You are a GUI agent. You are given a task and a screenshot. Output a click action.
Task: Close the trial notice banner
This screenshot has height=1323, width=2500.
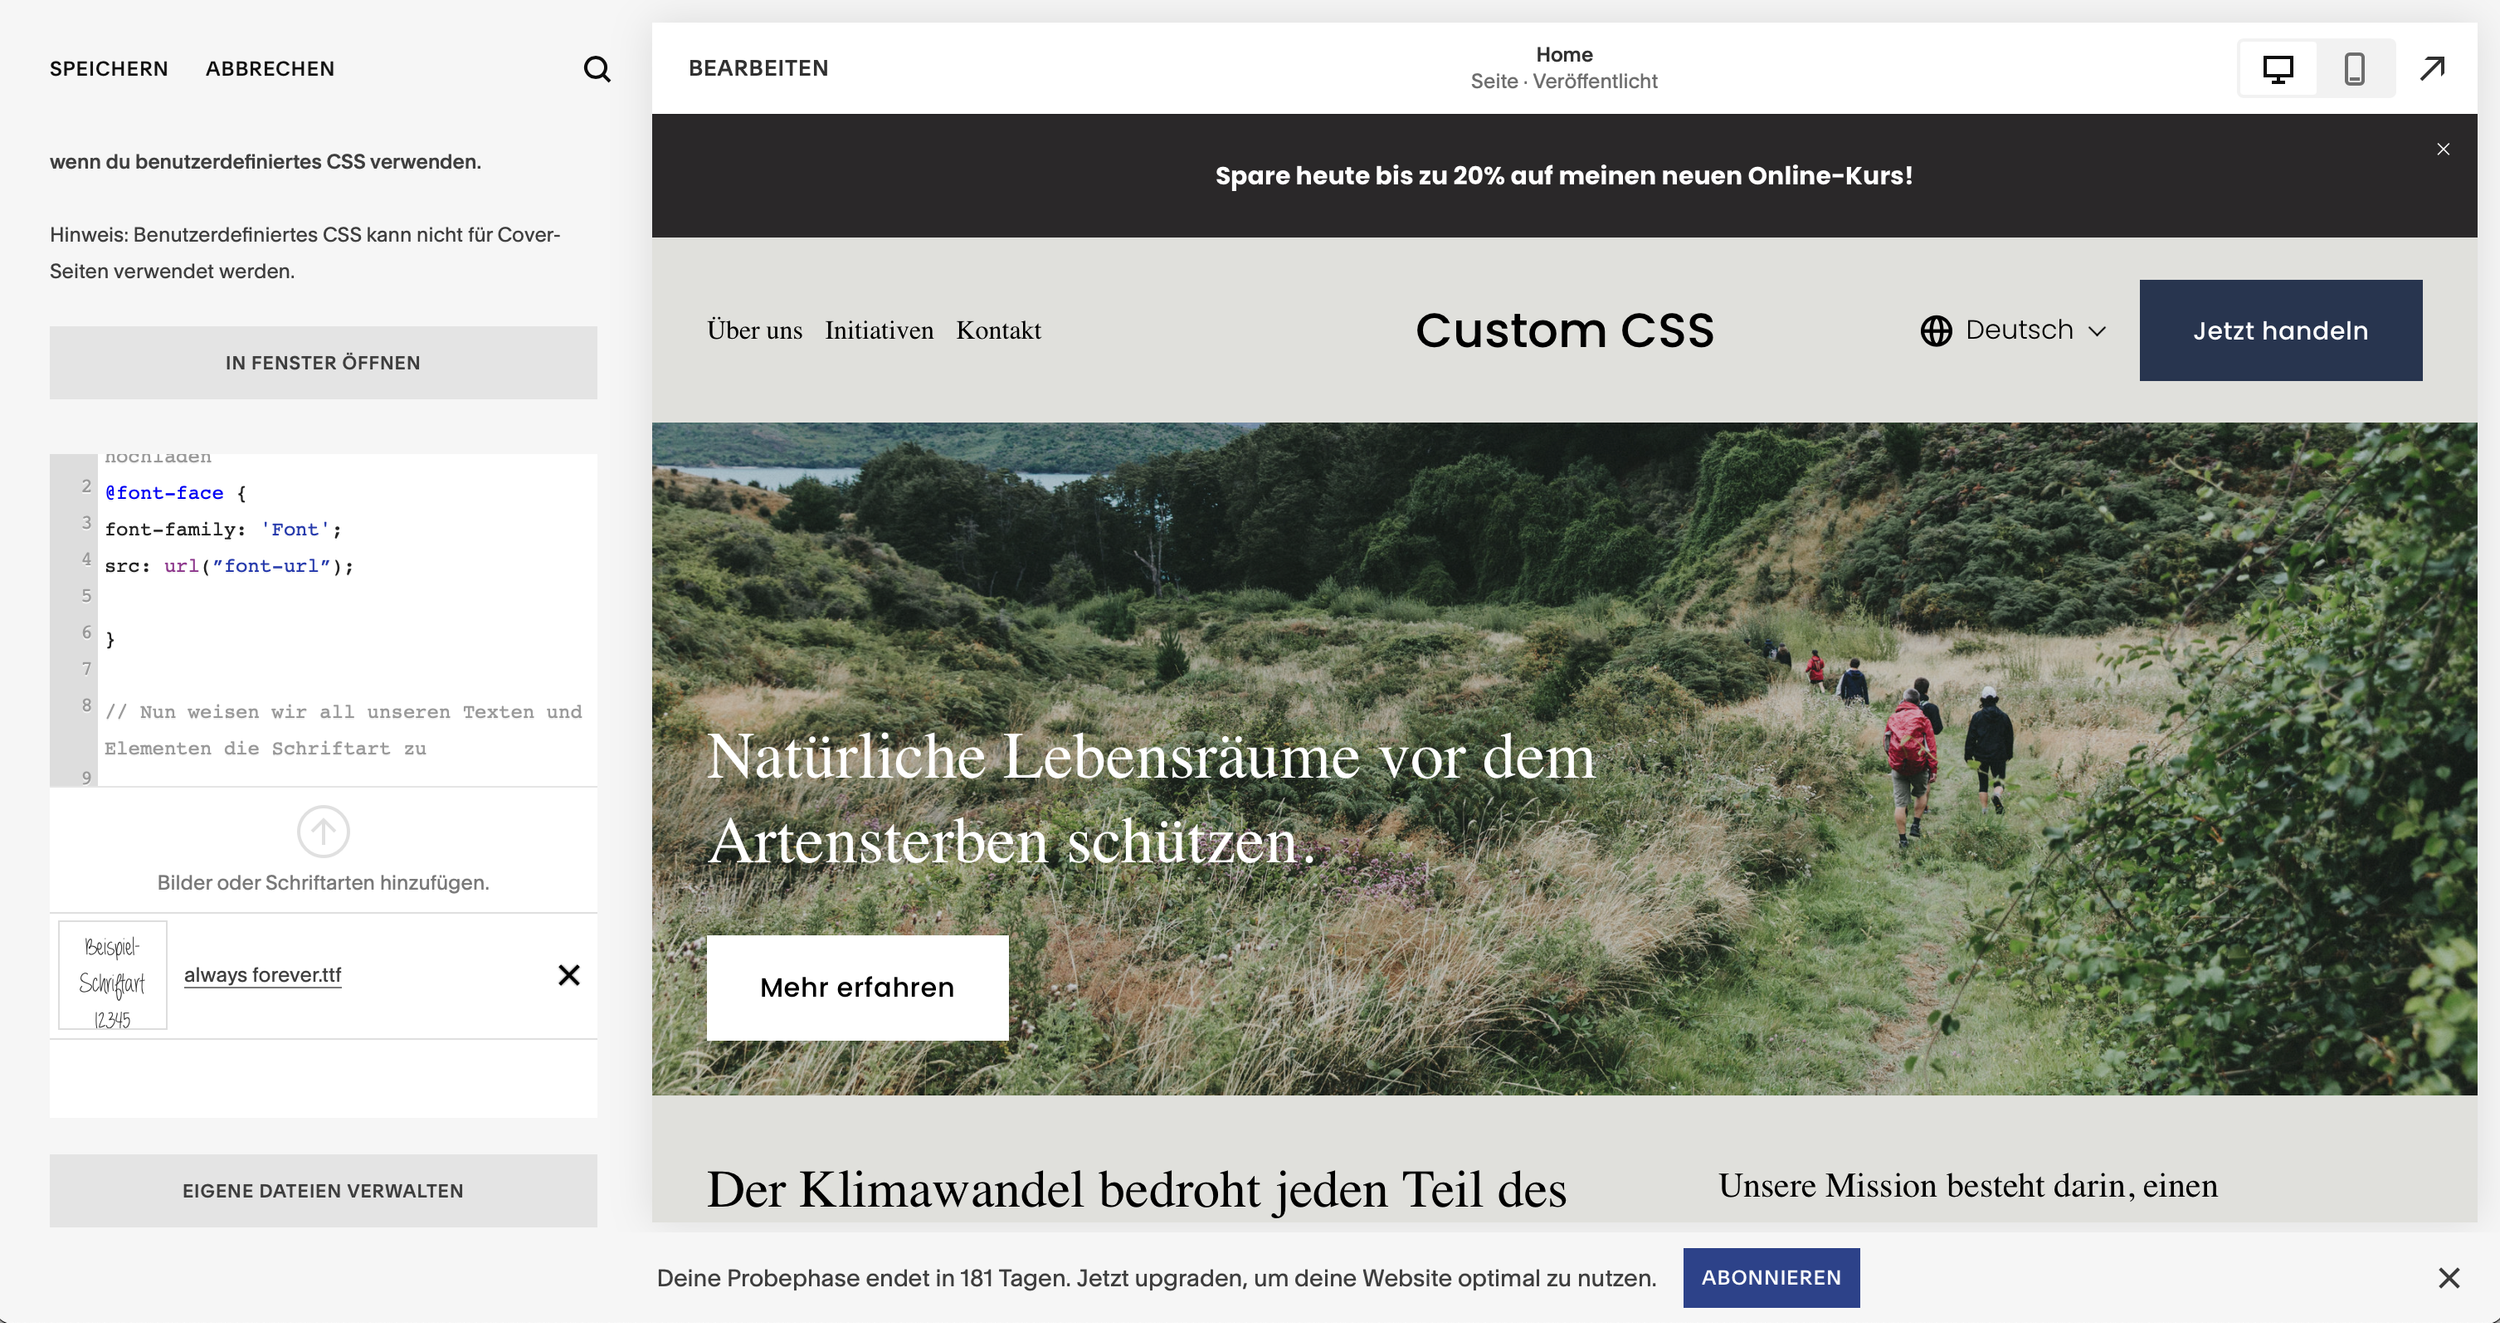2449,1278
